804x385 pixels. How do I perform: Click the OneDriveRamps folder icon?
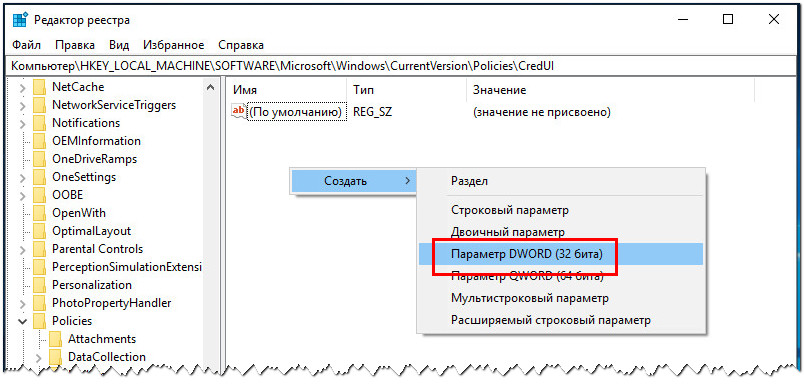coord(39,159)
